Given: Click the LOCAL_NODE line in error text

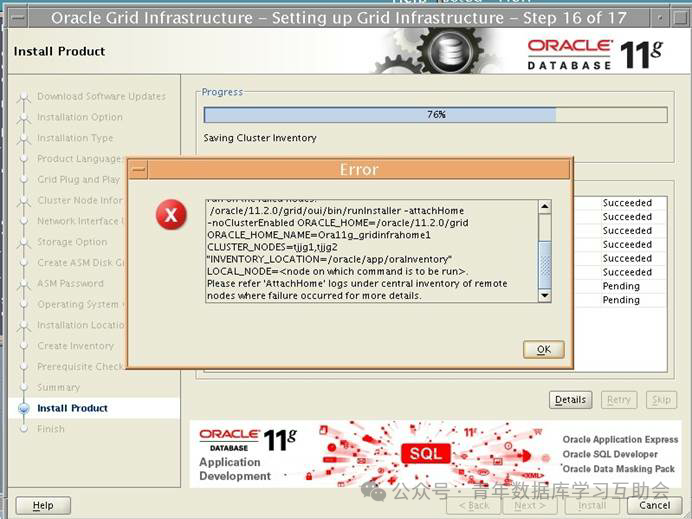Looking at the screenshot, I should pos(338,271).
